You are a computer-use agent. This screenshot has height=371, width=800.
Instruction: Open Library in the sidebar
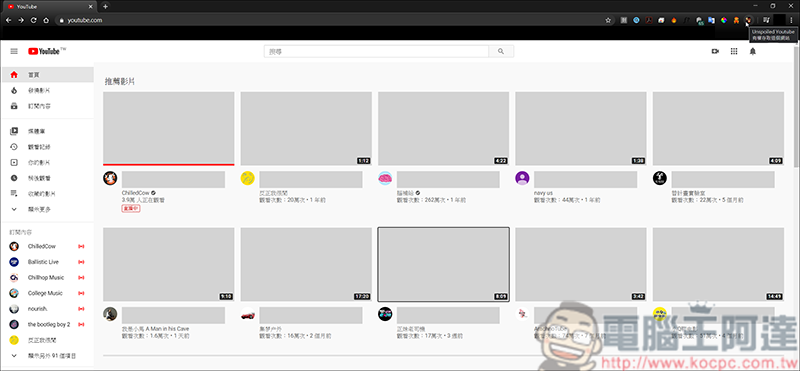click(47, 131)
